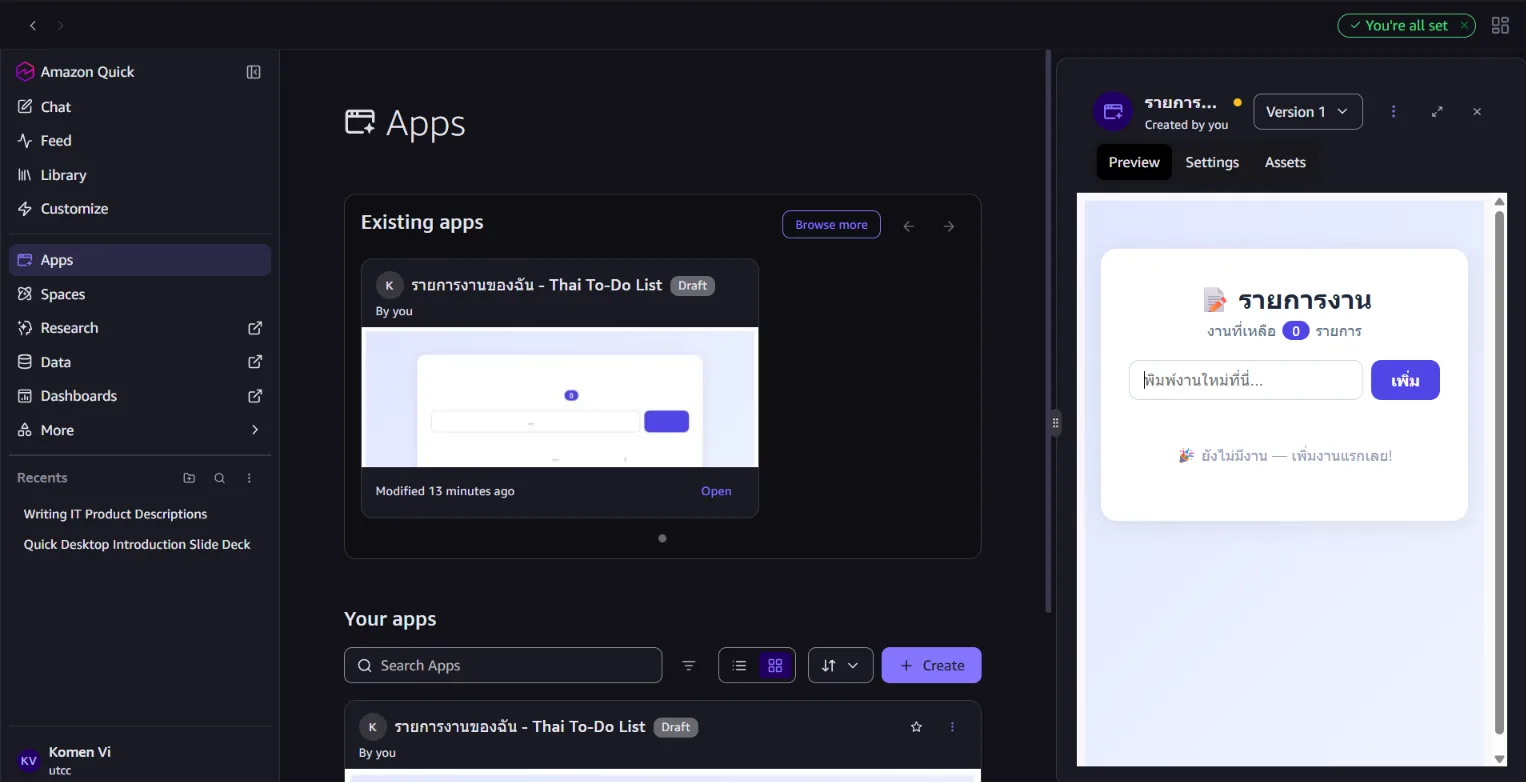The width and height of the screenshot is (1526, 782).
Task: Switch to the Settings tab
Action: (x=1212, y=162)
